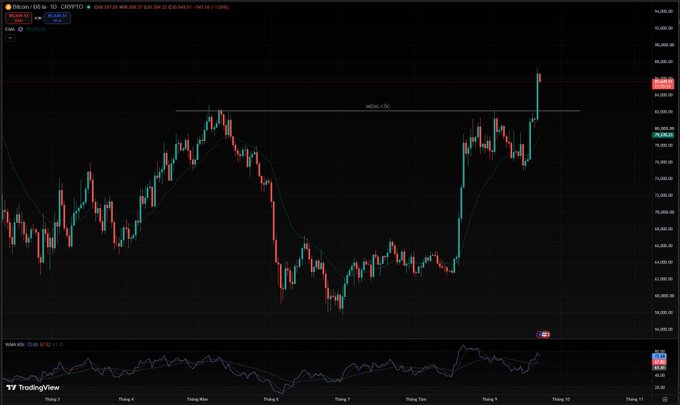
Task: Click the Tháng Năm time axis label
Action: click(197, 399)
